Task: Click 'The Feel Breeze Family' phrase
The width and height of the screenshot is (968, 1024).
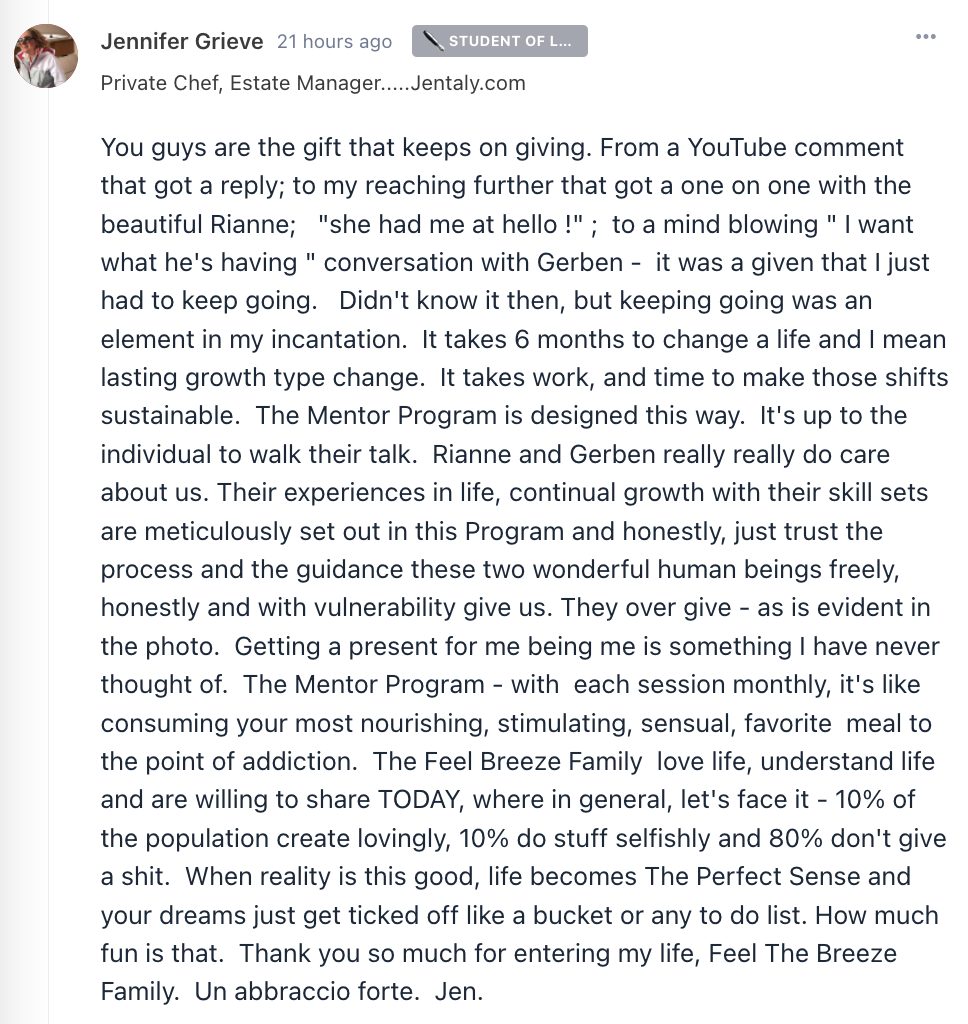Action: (508, 761)
